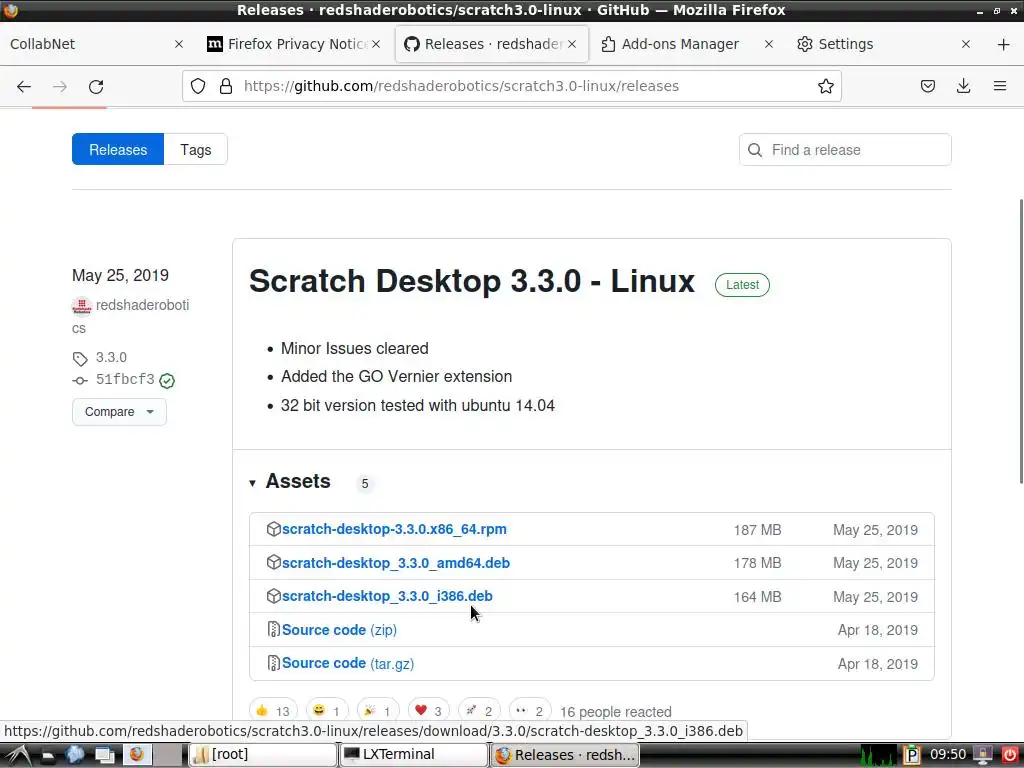This screenshot has height=768, width=1024.
Task: Launch web browser globe taskbar icon
Action: 75,755
